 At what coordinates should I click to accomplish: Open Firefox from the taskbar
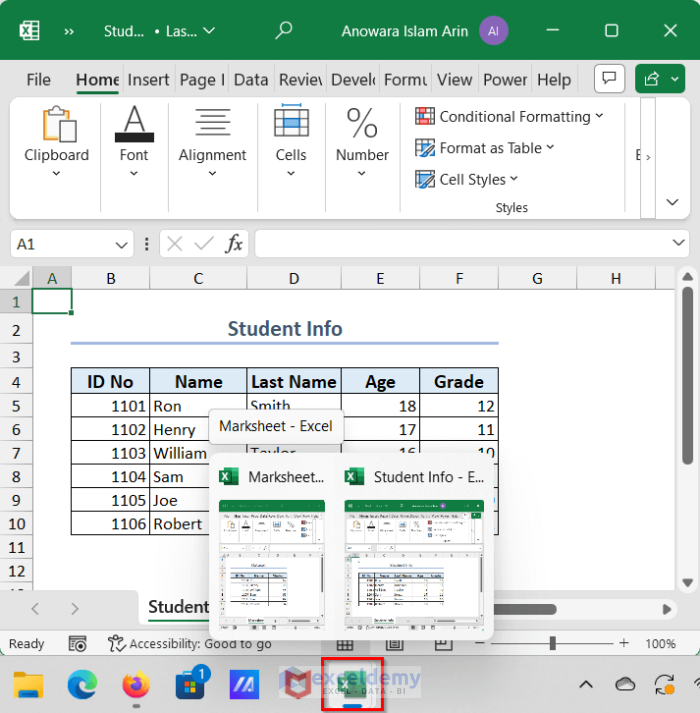(x=136, y=685)
